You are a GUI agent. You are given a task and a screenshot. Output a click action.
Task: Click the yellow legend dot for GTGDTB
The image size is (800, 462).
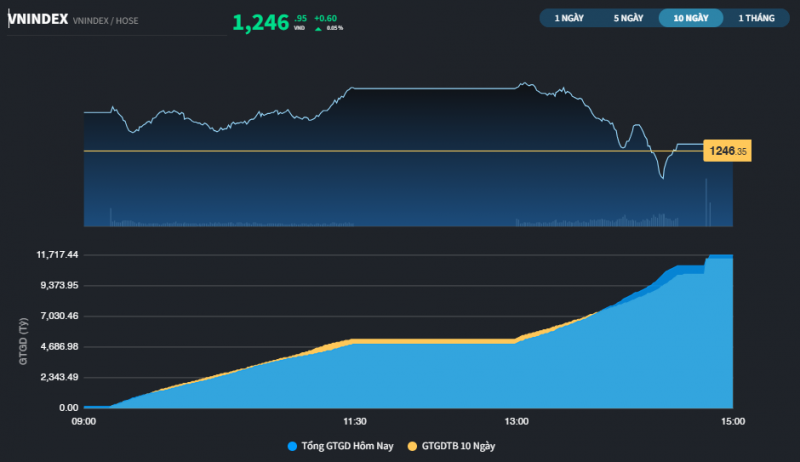point(413,446)
